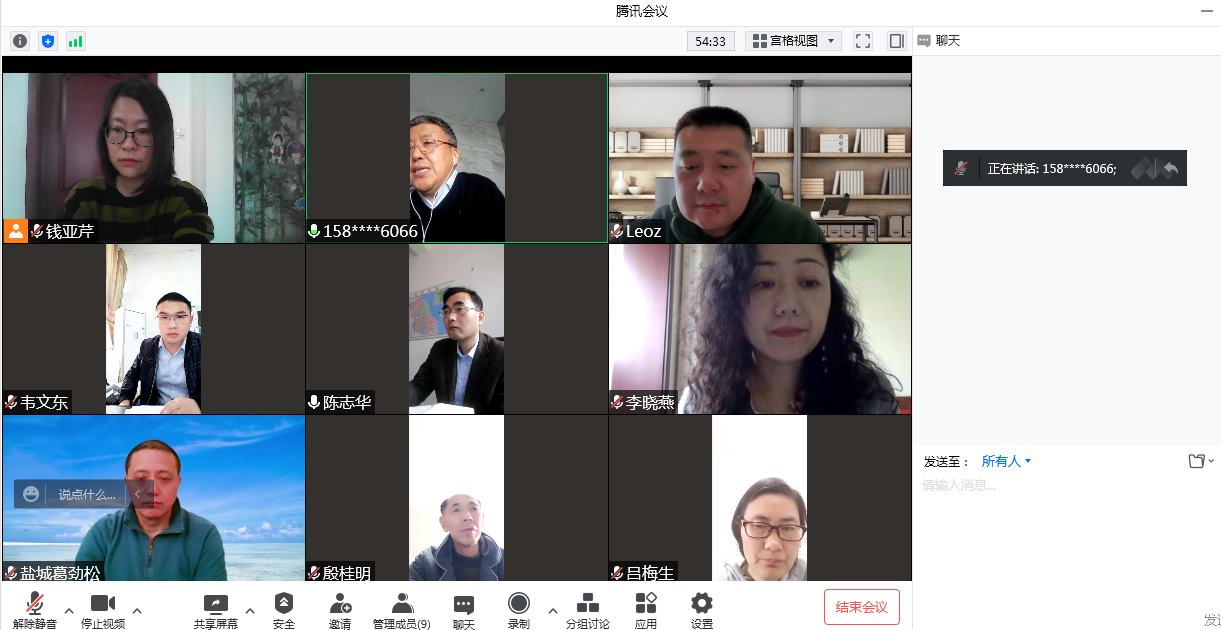Open the 邀请 invite dialog
This screenshot has height=630, width=1221.
pos(340,609)
